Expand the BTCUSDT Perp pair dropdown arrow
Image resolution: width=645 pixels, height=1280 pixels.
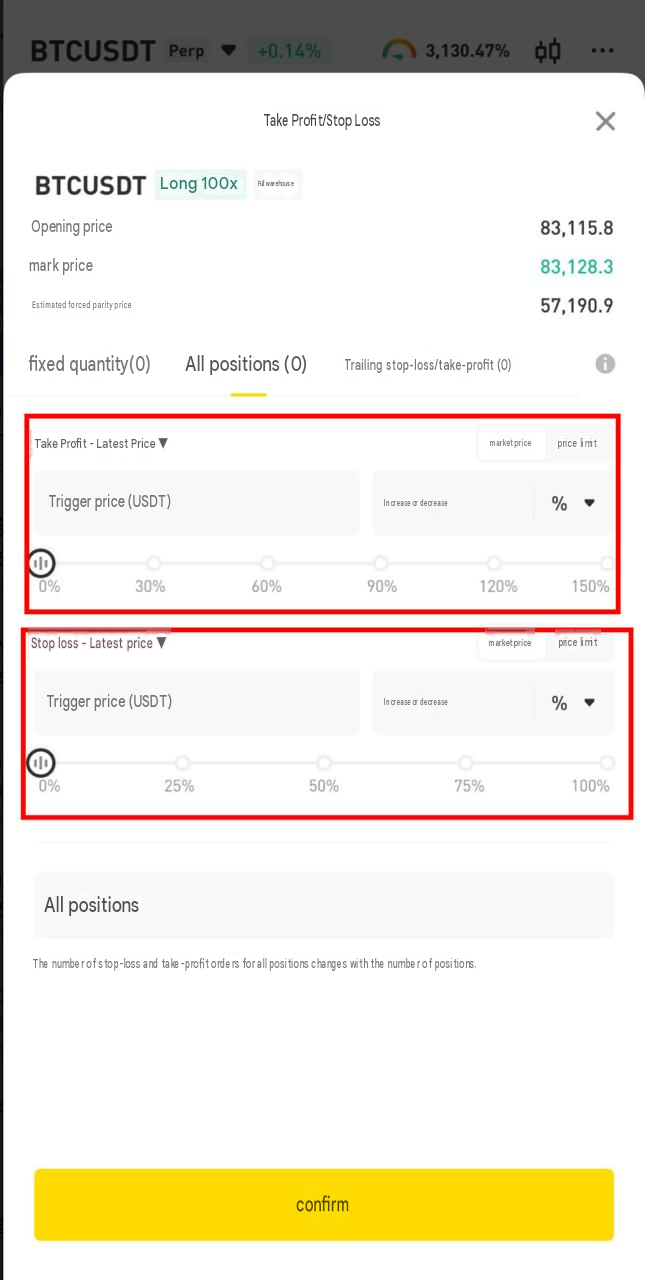229,50
